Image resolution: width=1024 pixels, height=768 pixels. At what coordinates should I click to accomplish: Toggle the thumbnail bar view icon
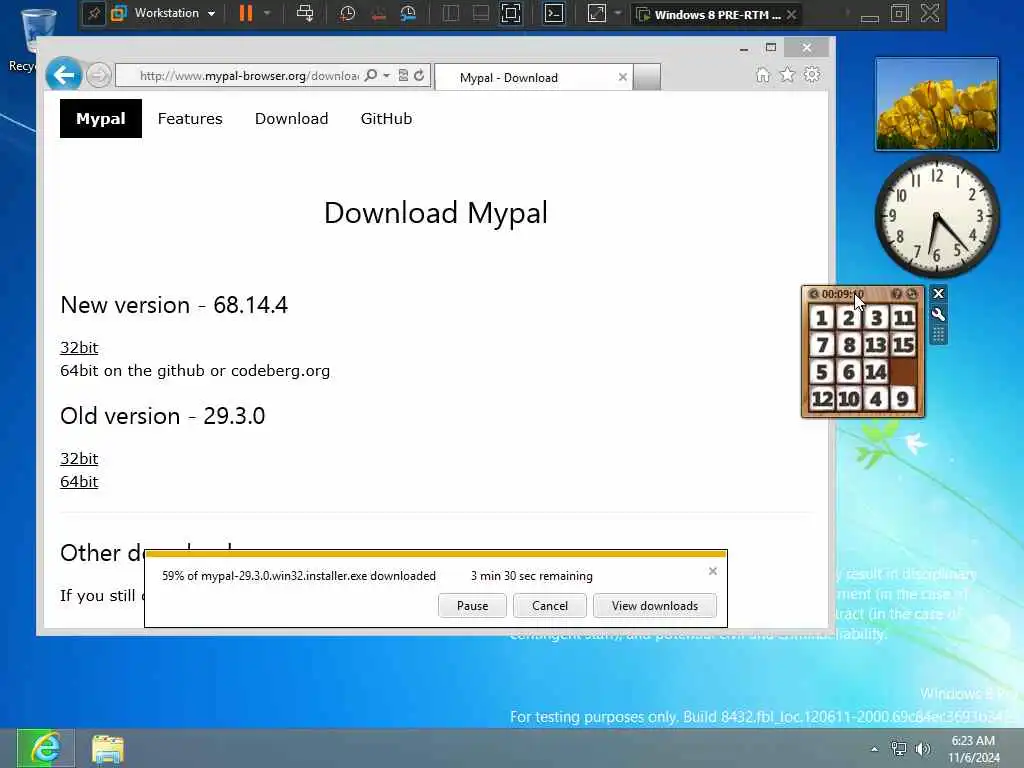pyautogui.click(x=481, y=13)
